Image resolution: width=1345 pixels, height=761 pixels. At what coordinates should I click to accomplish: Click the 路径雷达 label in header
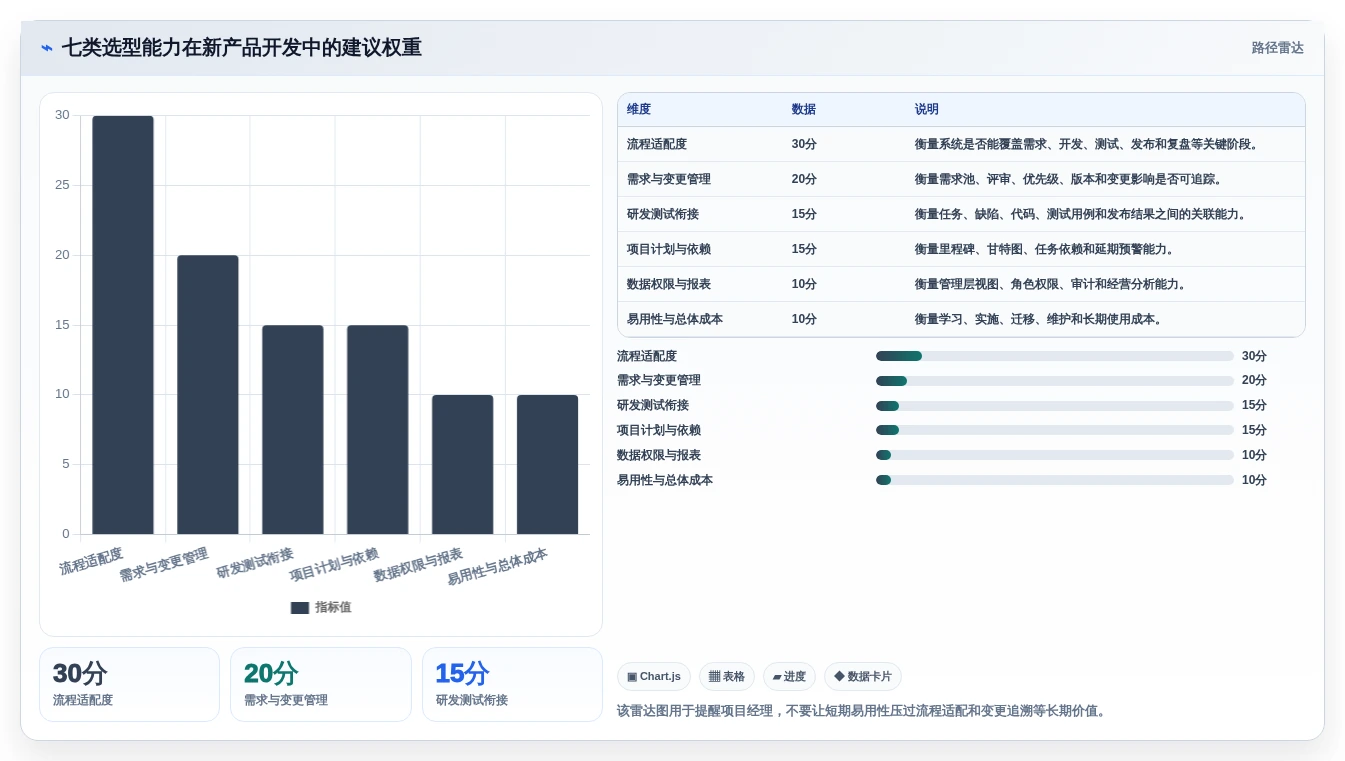pyautogui.click(x=1277, y=48)
